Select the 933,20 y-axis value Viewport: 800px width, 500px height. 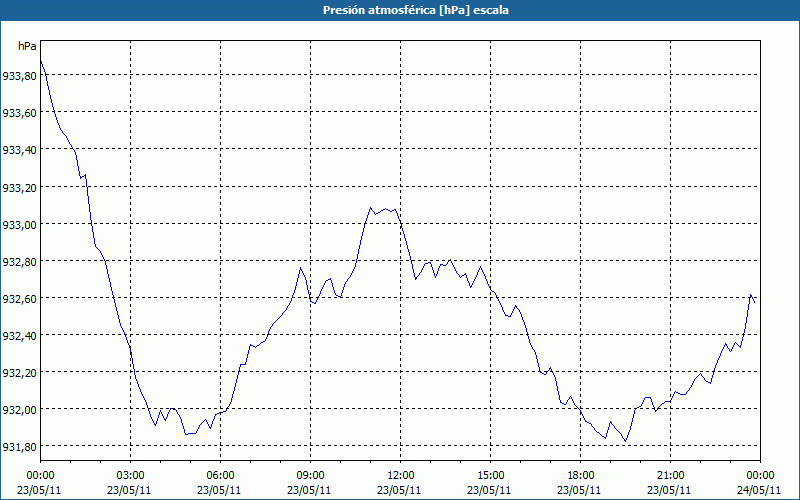(x=19, y=187)
